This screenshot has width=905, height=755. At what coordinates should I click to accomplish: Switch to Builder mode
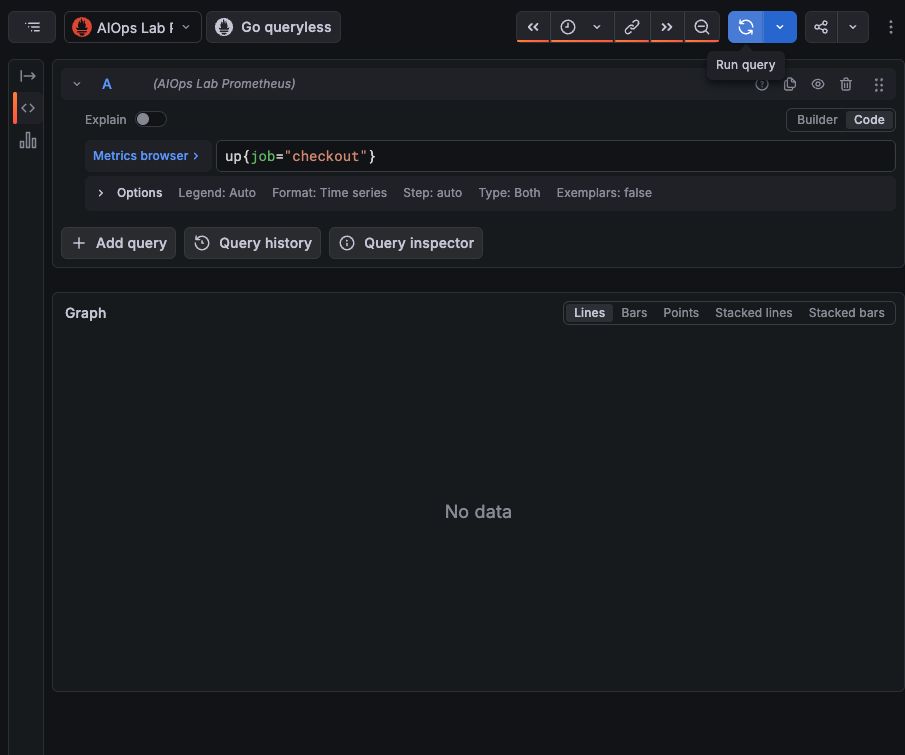[817, 119]
